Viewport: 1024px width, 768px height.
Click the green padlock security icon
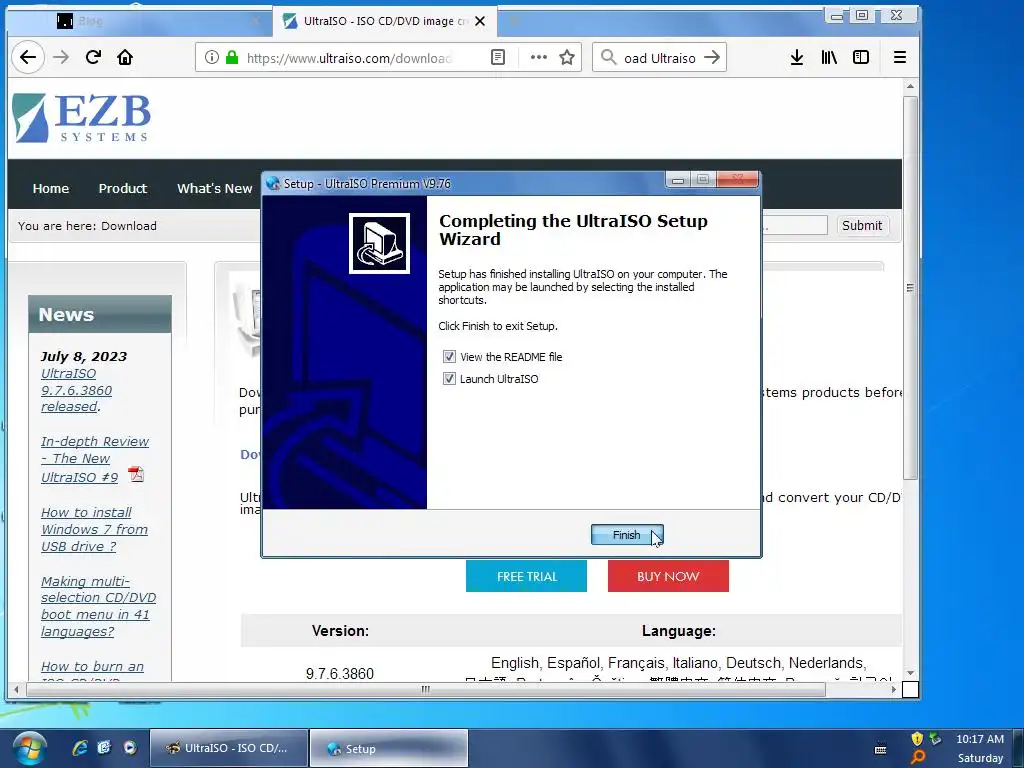tap(232, 57)
